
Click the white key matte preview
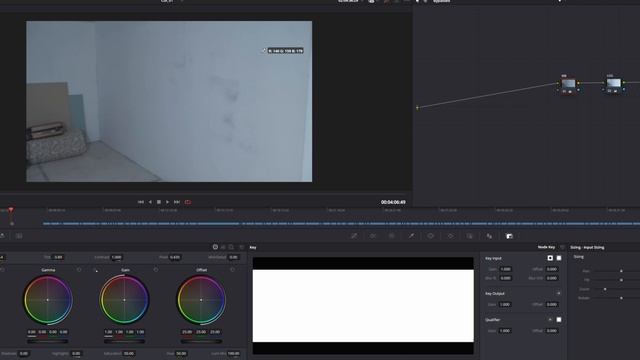tap(363, 306)
